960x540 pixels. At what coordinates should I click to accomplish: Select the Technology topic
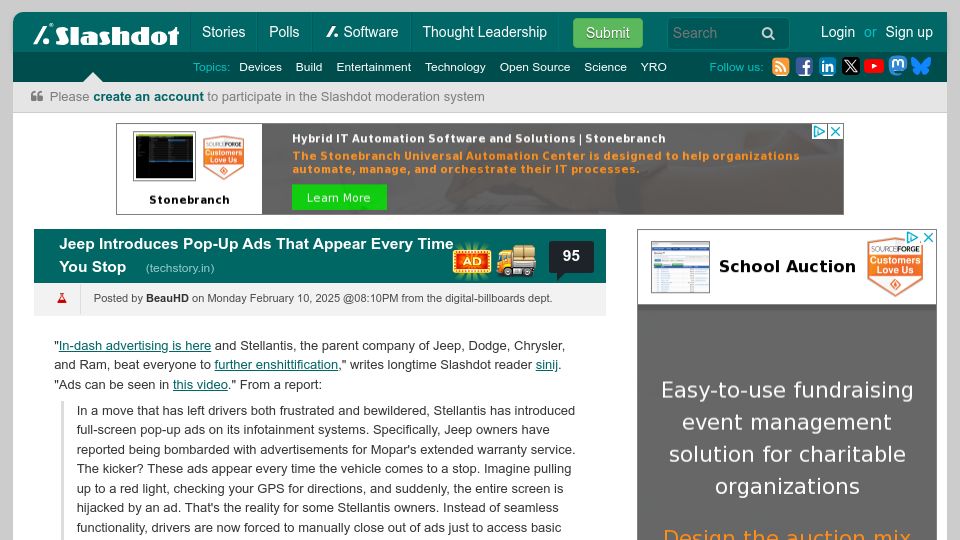click(x=455, y=67)
